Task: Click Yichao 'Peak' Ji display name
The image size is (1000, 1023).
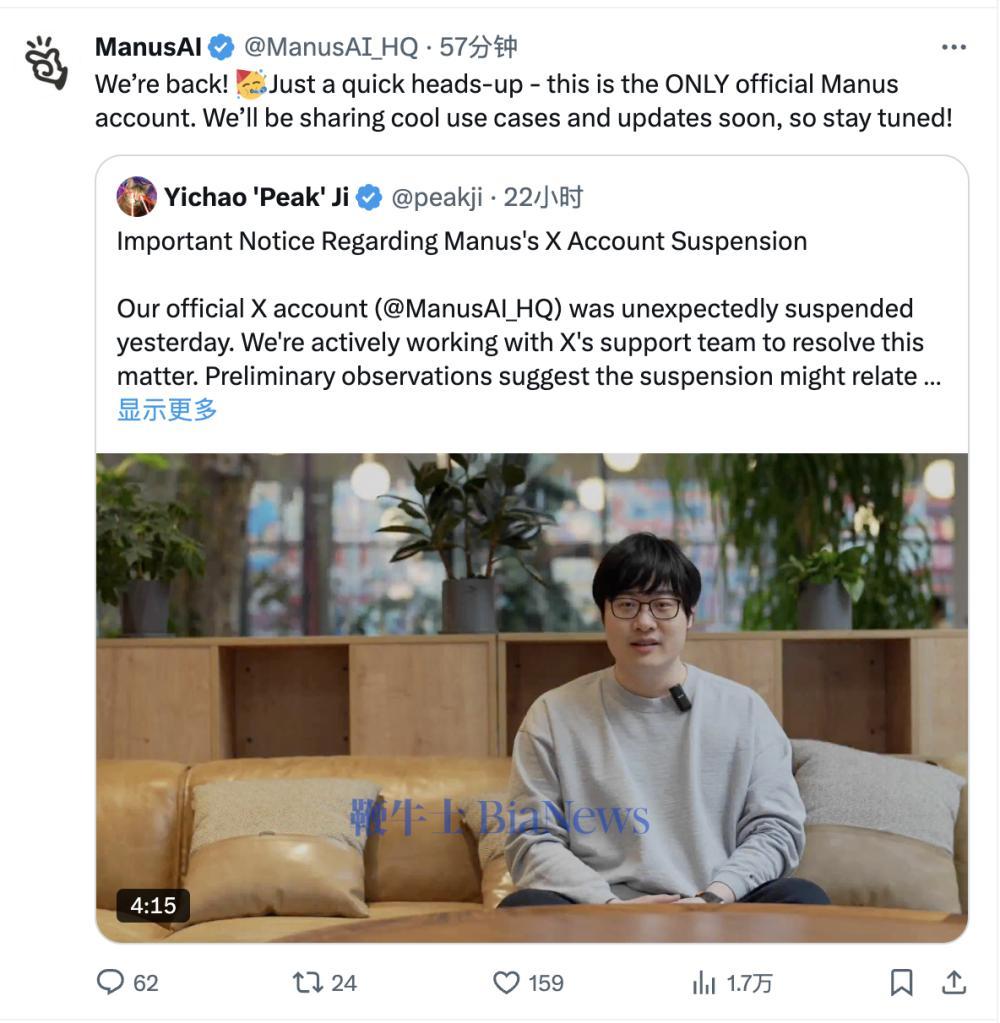Action: coord(256,197)
